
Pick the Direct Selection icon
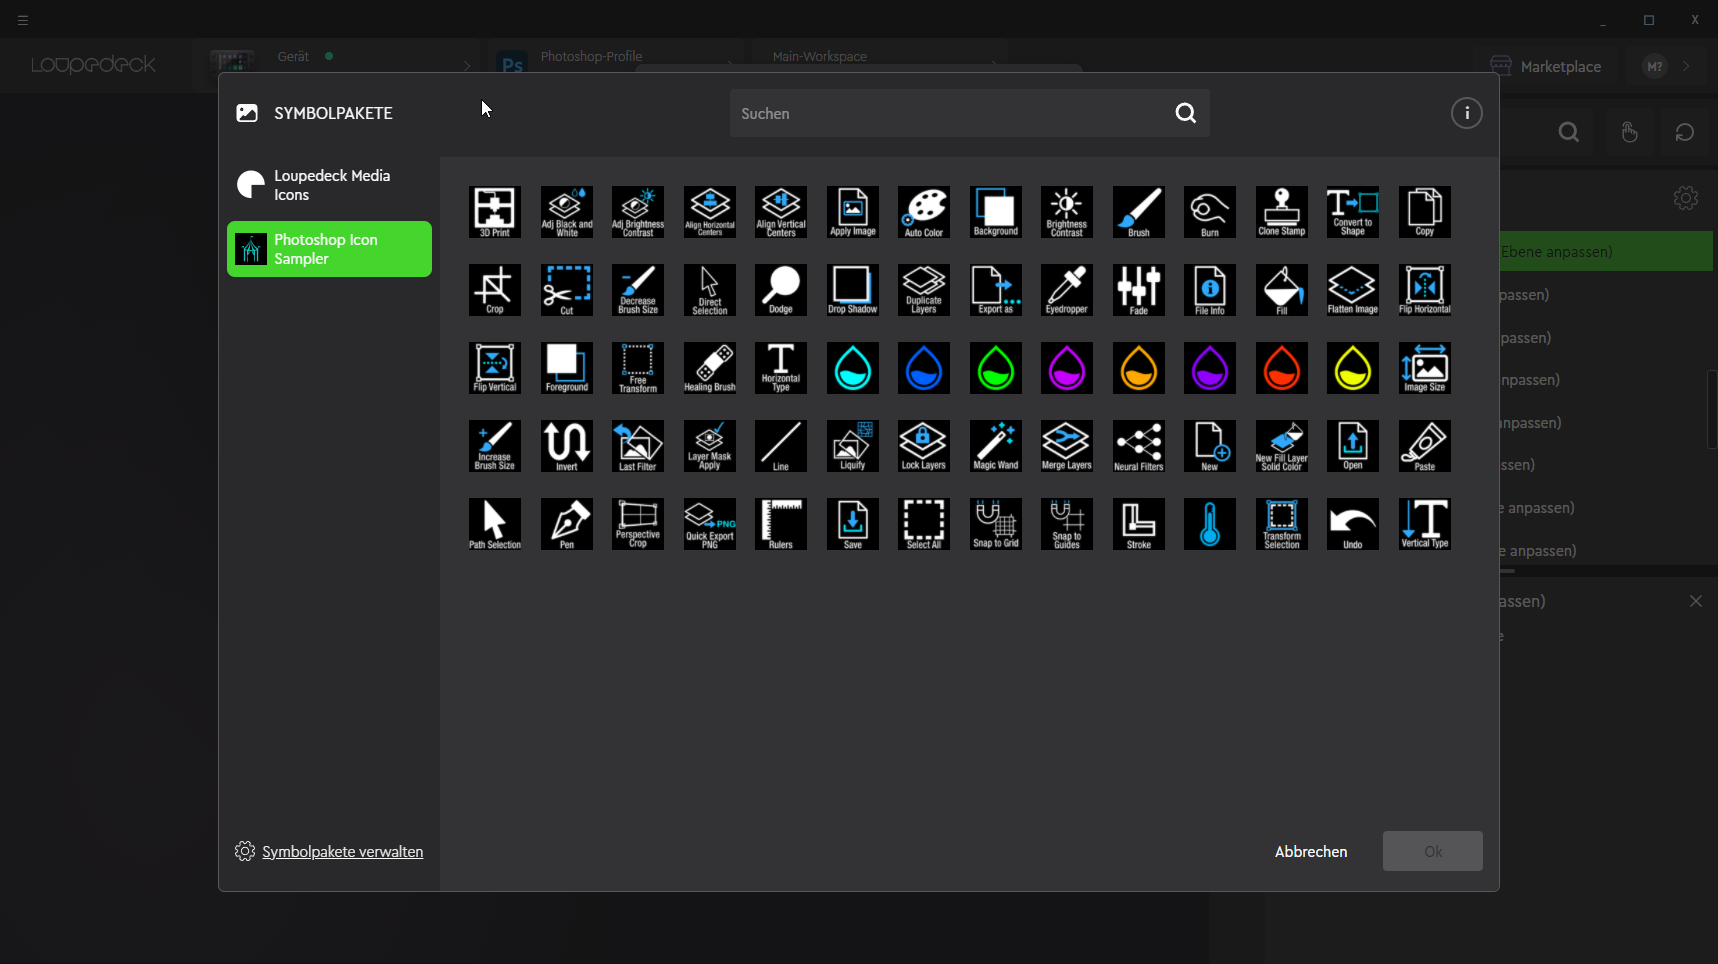[x=710, y=290]
